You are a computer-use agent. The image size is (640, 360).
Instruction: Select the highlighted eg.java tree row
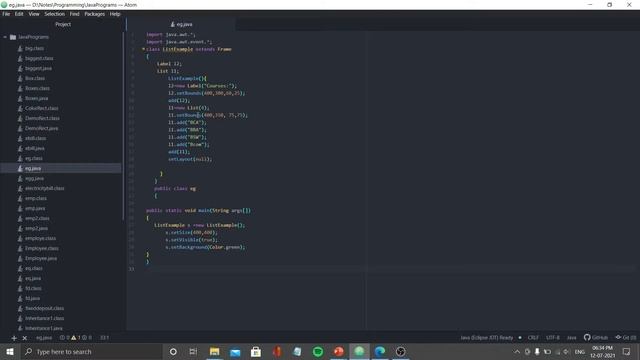point(60,168)
